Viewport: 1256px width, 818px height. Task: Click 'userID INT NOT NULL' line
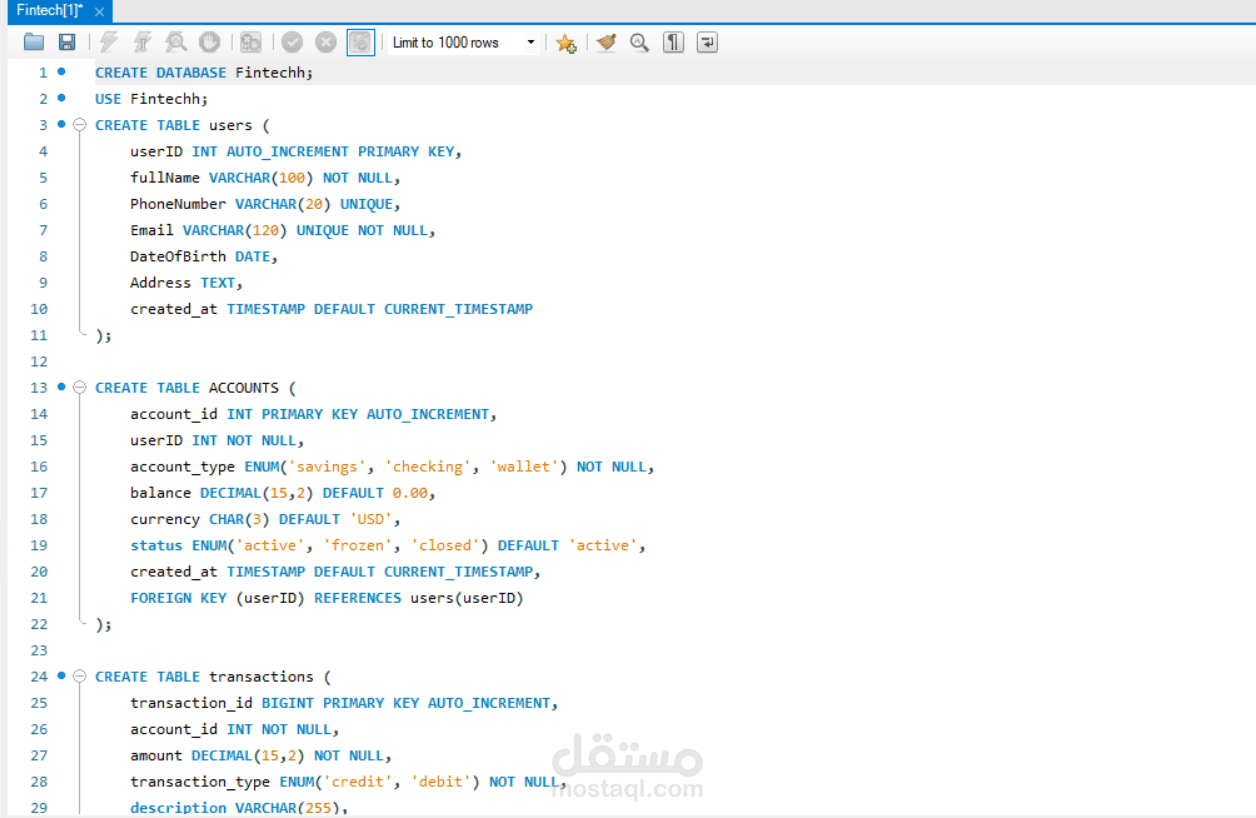pos(217,440)
